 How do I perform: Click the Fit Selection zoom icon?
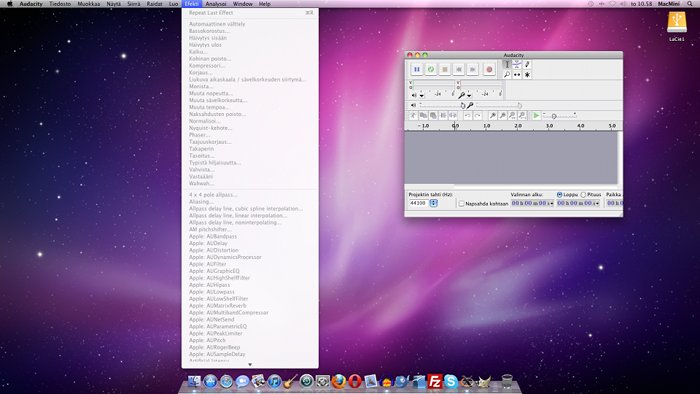click(x=512, y=116)
